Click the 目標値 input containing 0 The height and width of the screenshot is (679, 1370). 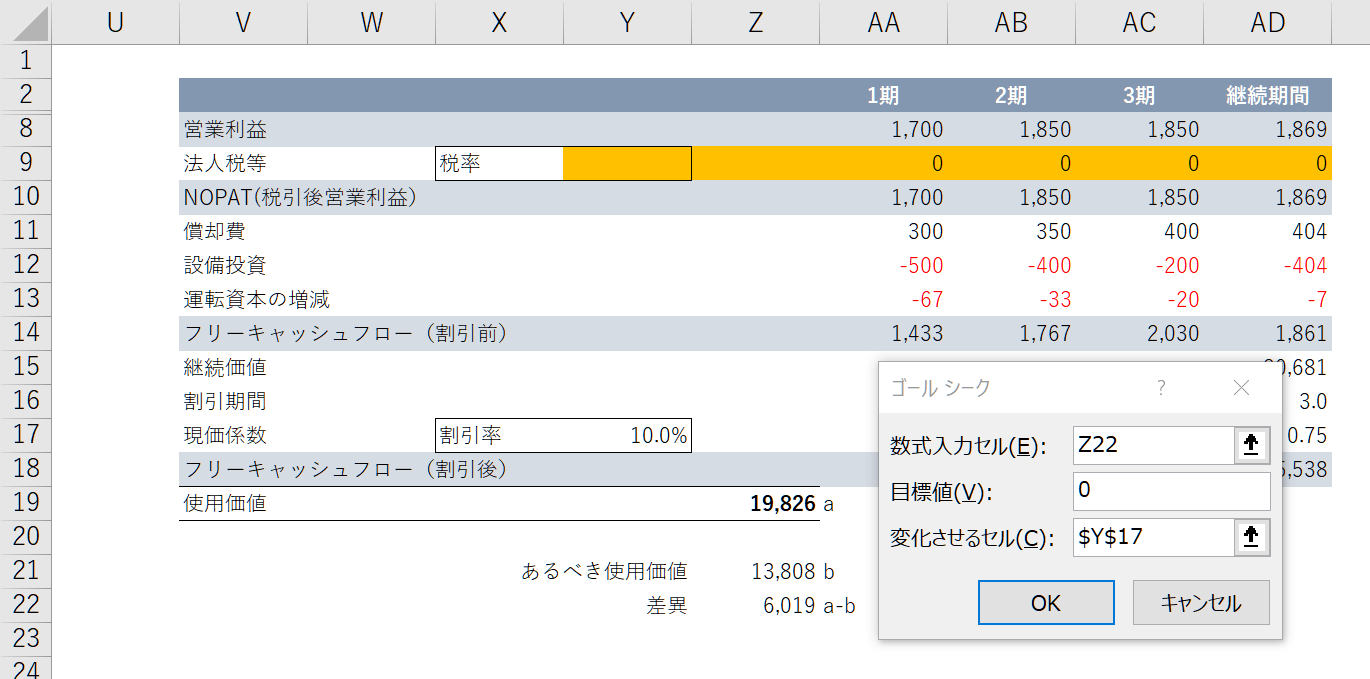coord(1170,491)
